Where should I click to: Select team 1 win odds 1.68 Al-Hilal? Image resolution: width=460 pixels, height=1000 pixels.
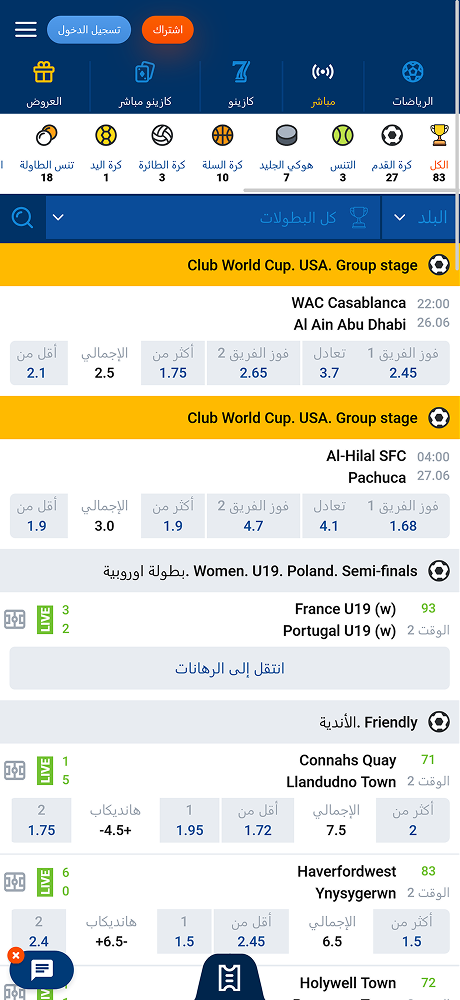pyautogui.click(x=403, y=516)
